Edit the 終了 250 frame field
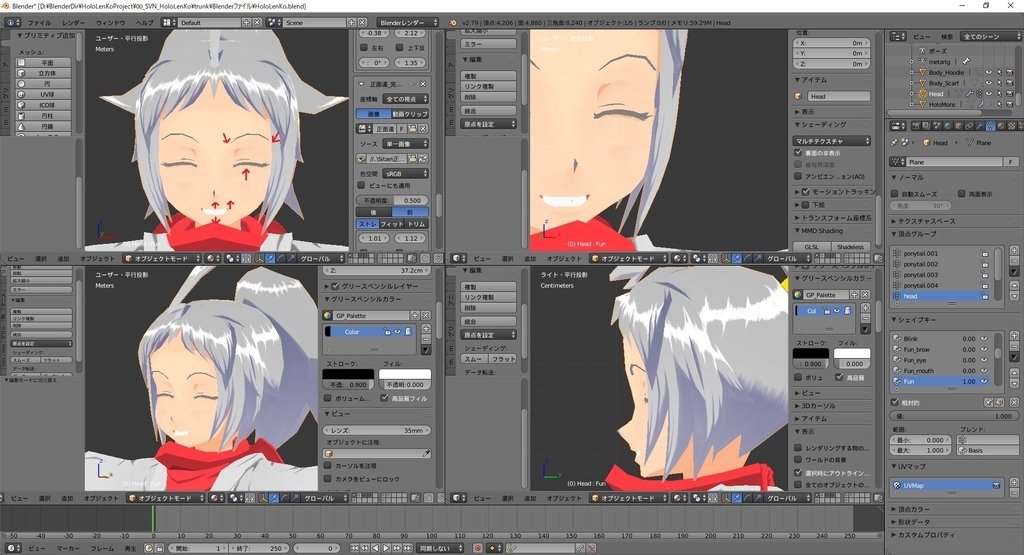1024x555 pixels. coord(259,548)
